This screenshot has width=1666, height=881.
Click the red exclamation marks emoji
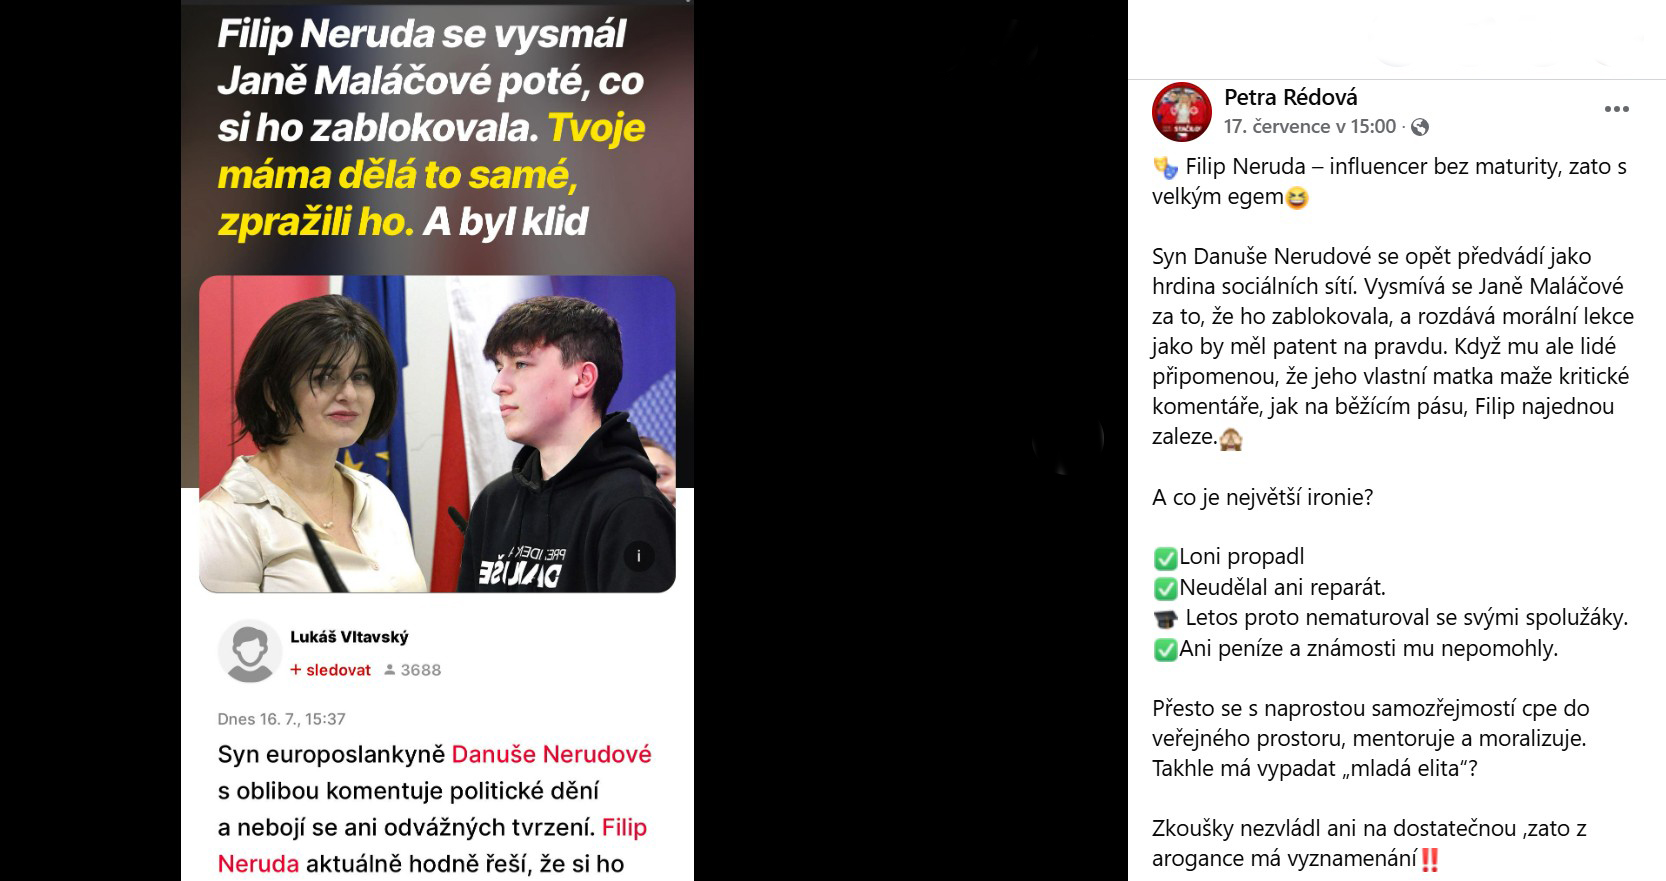(x=1430, y=859)
